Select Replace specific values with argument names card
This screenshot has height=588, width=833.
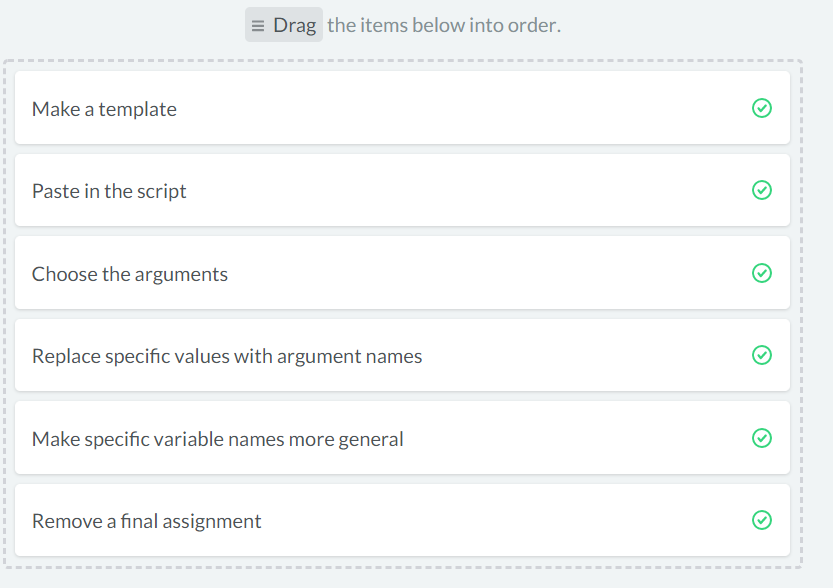click(402, 355)
